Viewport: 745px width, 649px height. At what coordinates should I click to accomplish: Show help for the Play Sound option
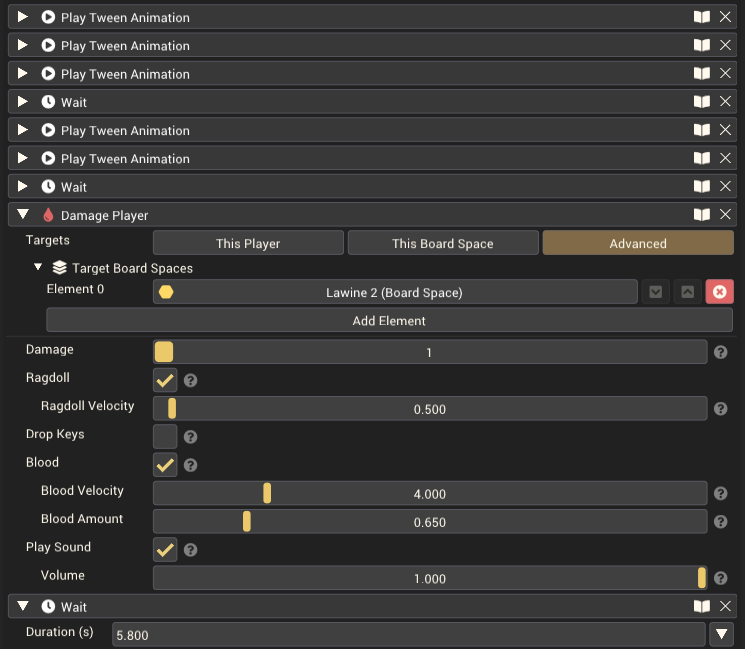pyautogui.click(x=191, y=550)
